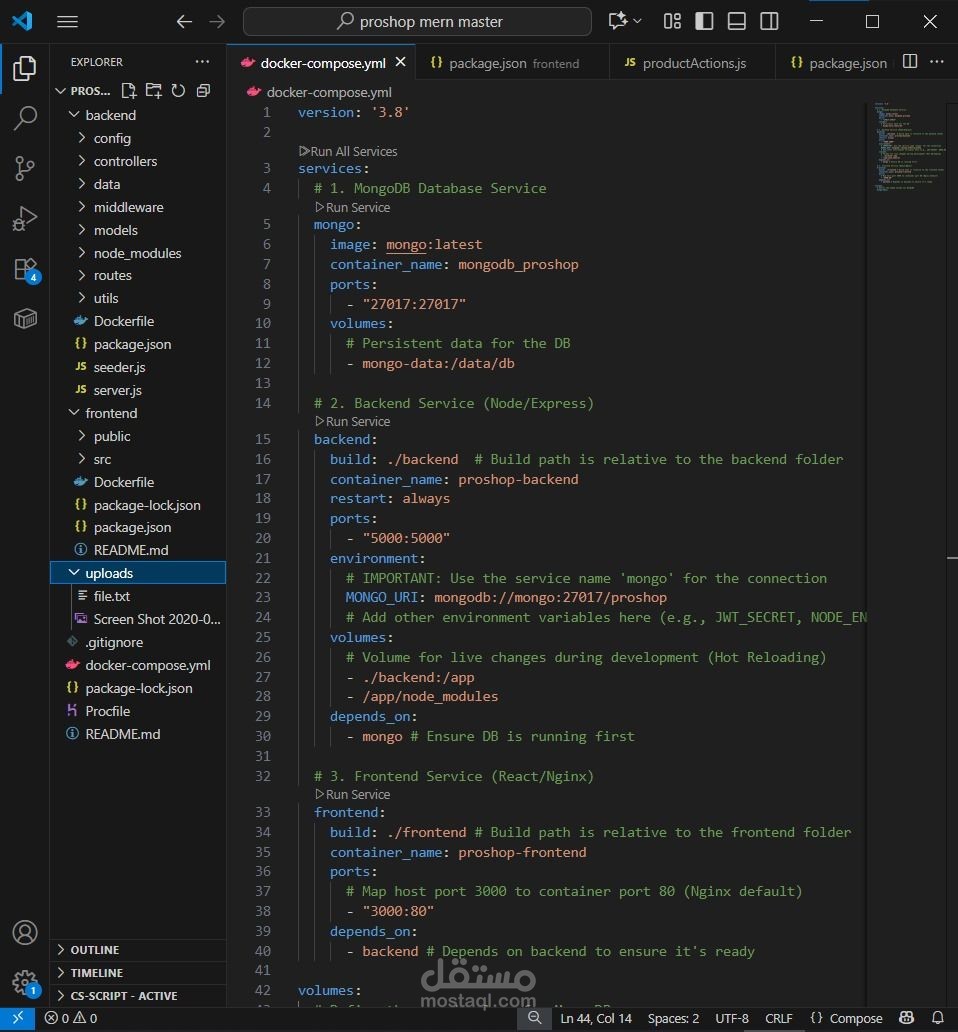
Task: Open the Copilot chat icon in title bar
Action: (x=617, y=21)
